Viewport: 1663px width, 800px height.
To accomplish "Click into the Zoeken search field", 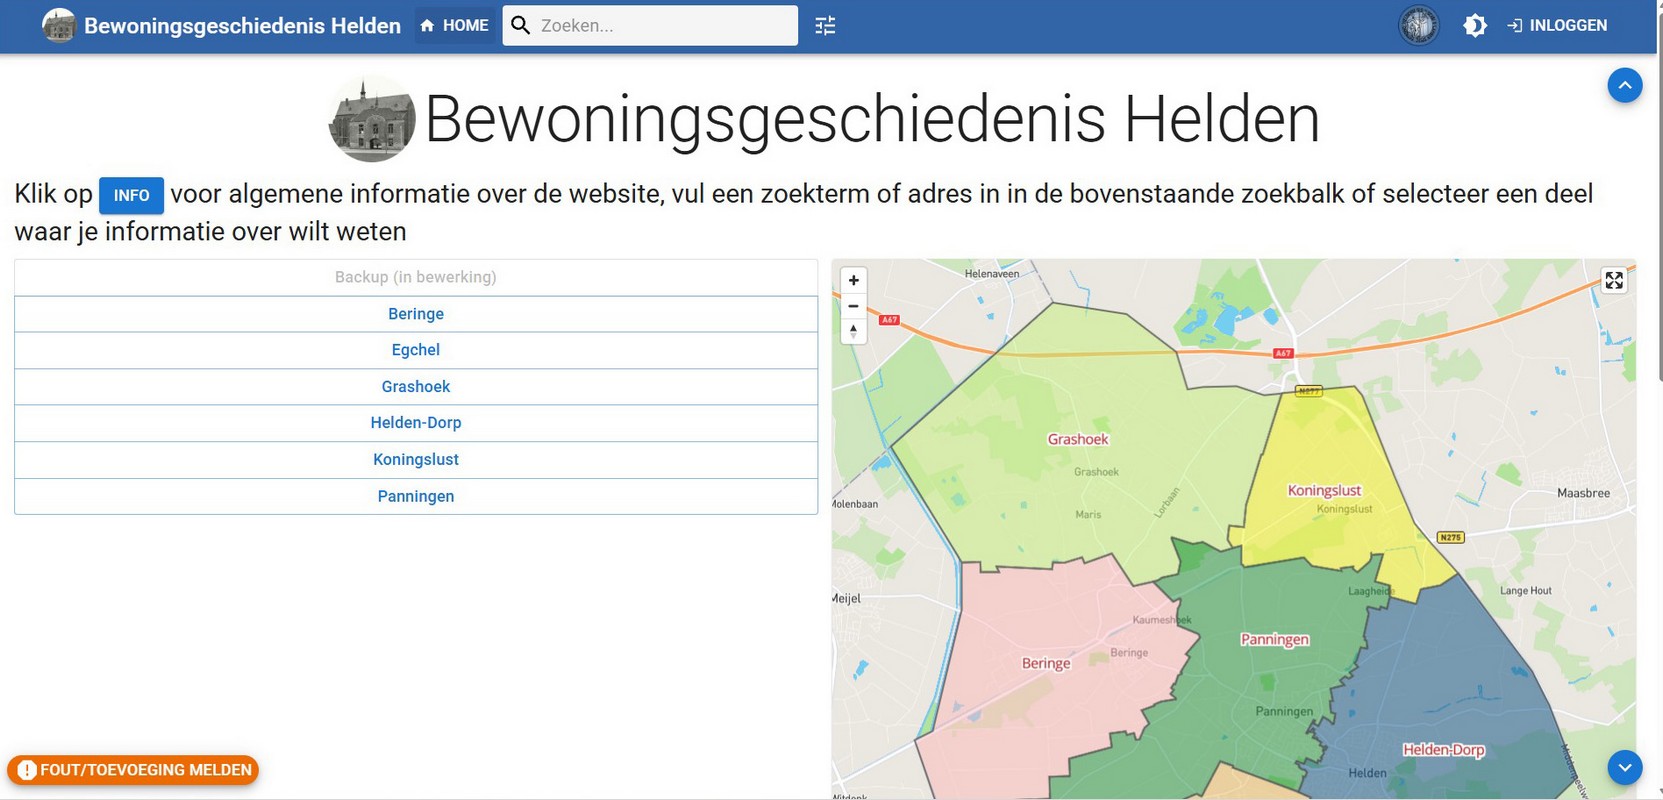I will pyautogui.click(x=660, y=26).
